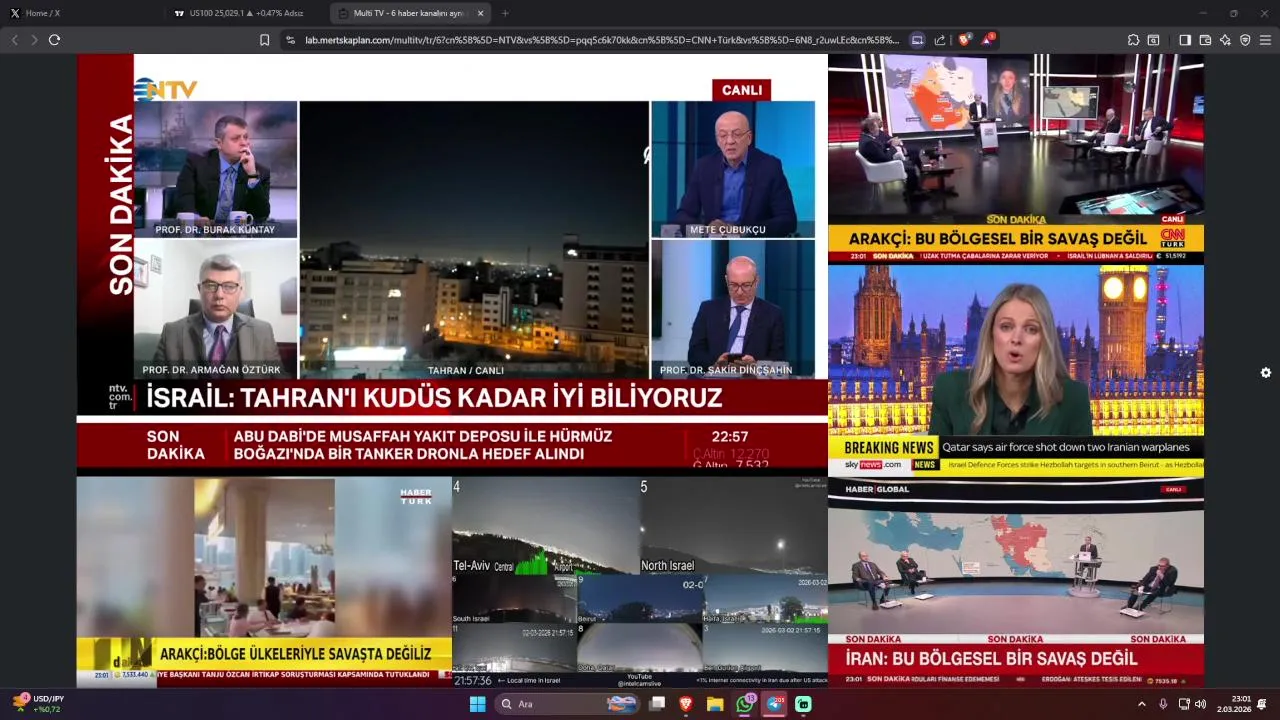Close the Multi TV tab
The height and width of the screenshot is (720, 1280).
(480, 13)
